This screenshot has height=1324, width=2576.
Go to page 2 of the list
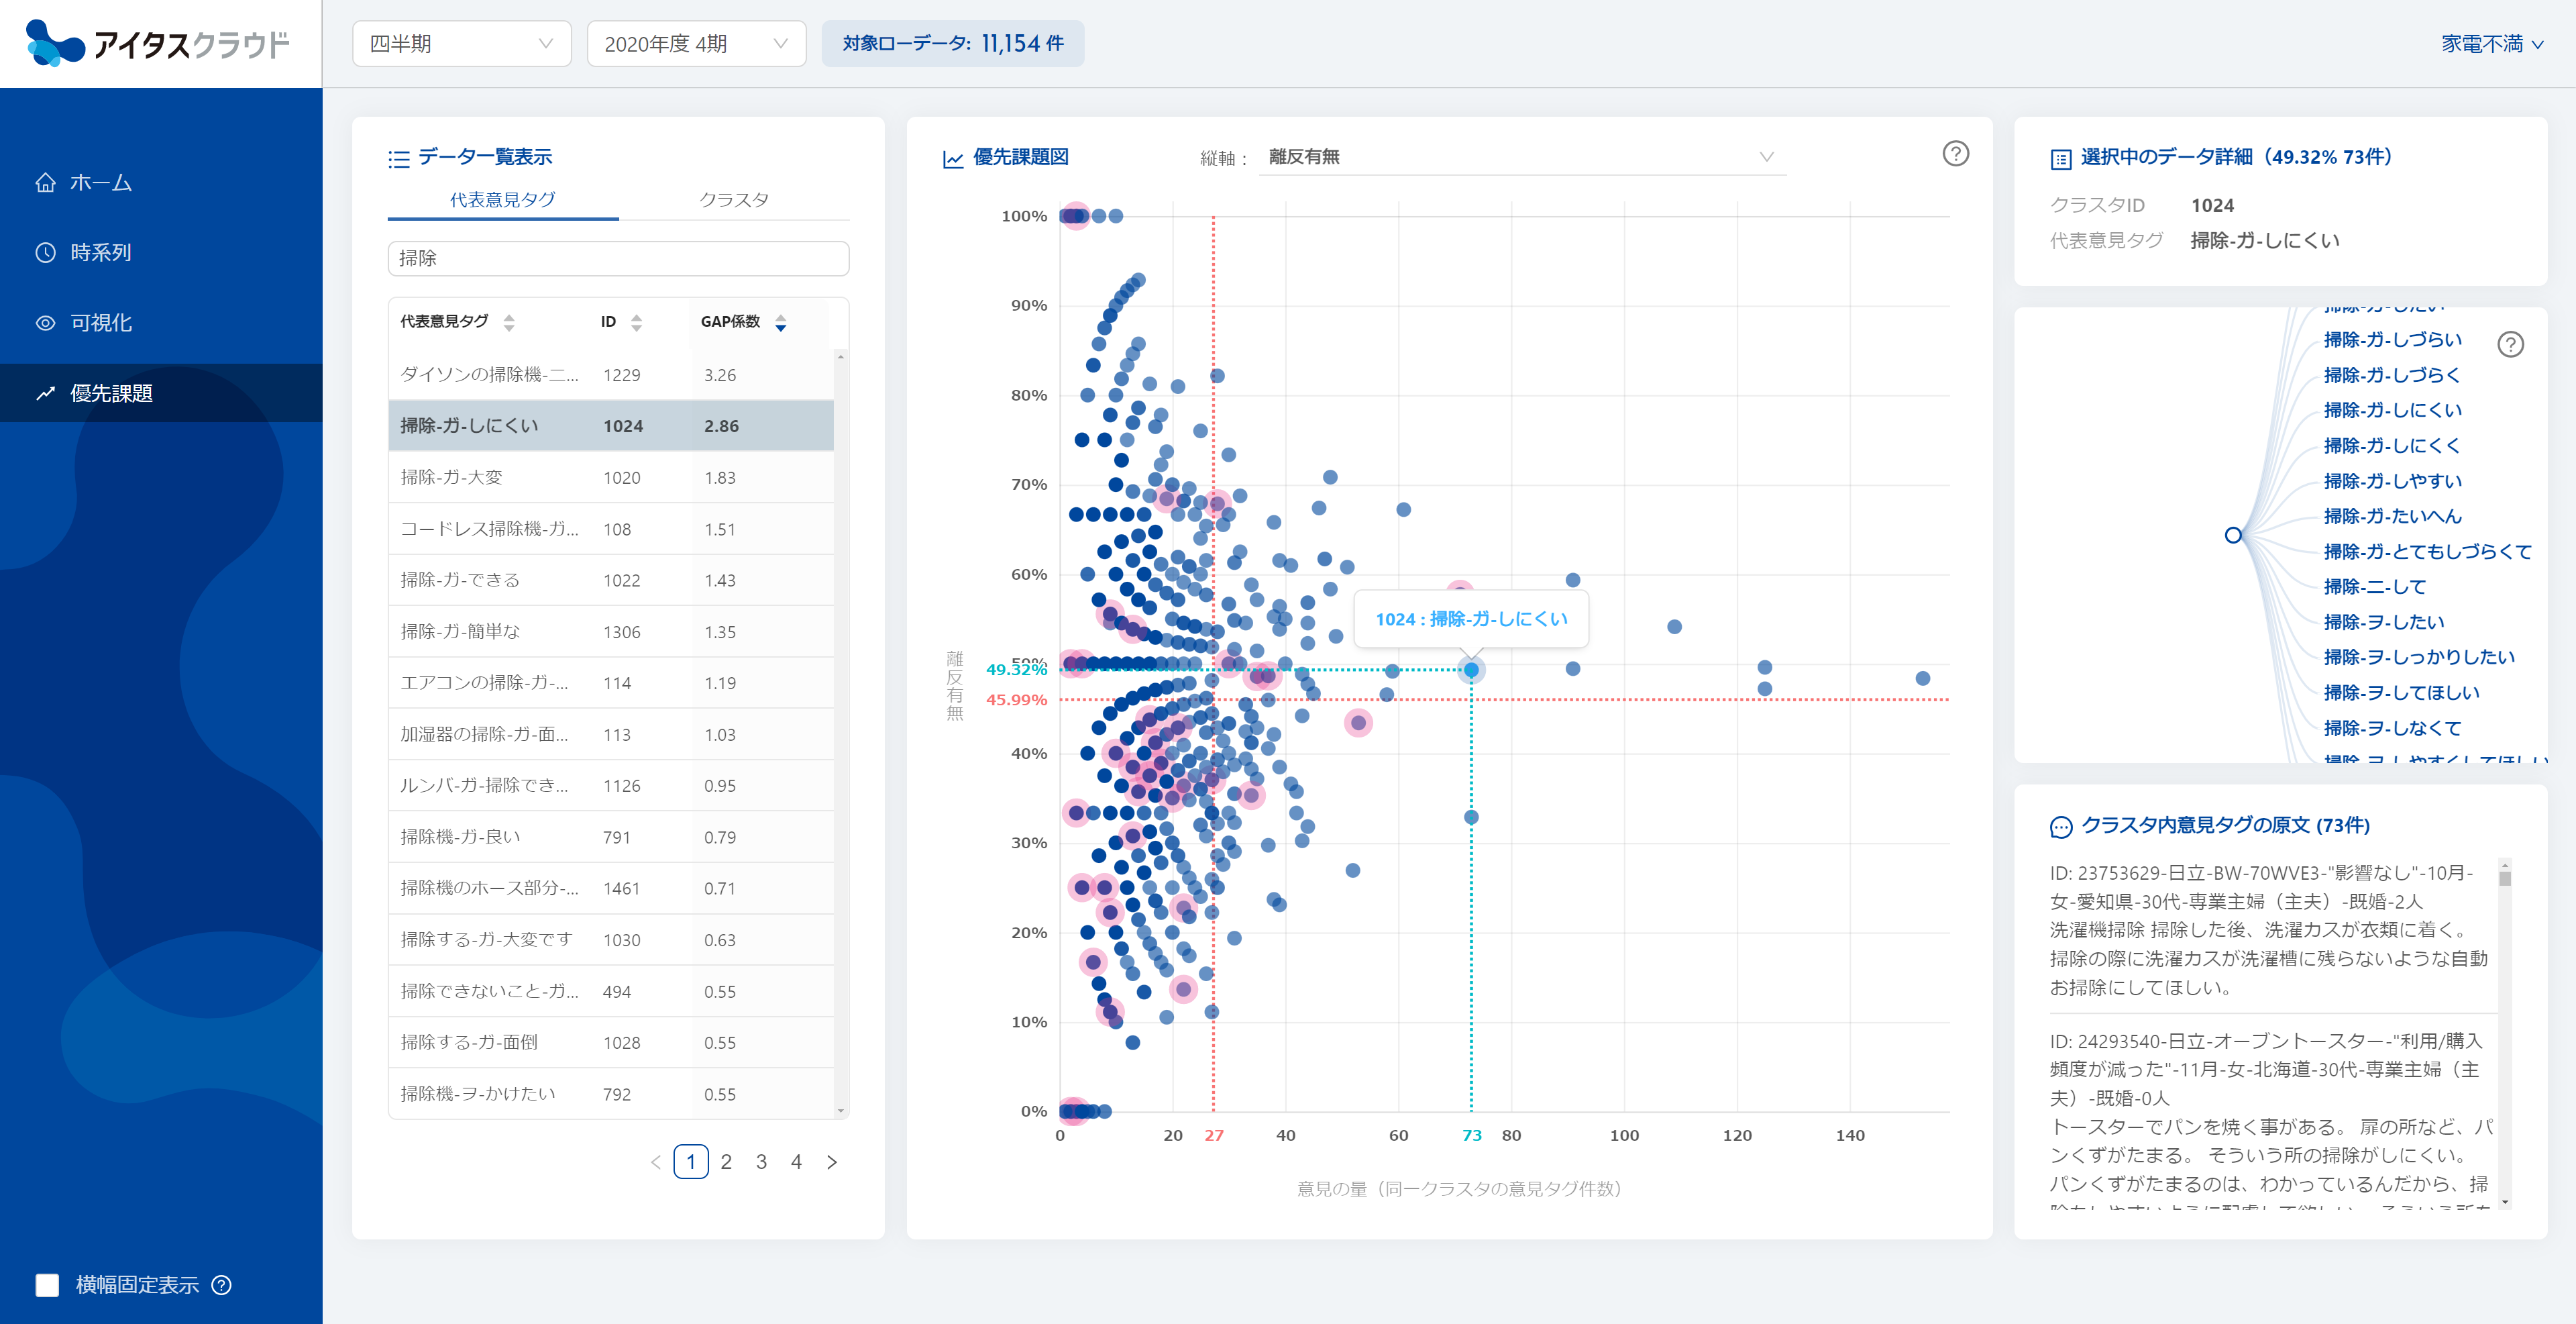pyautogui.click(x=726, y=1162)
